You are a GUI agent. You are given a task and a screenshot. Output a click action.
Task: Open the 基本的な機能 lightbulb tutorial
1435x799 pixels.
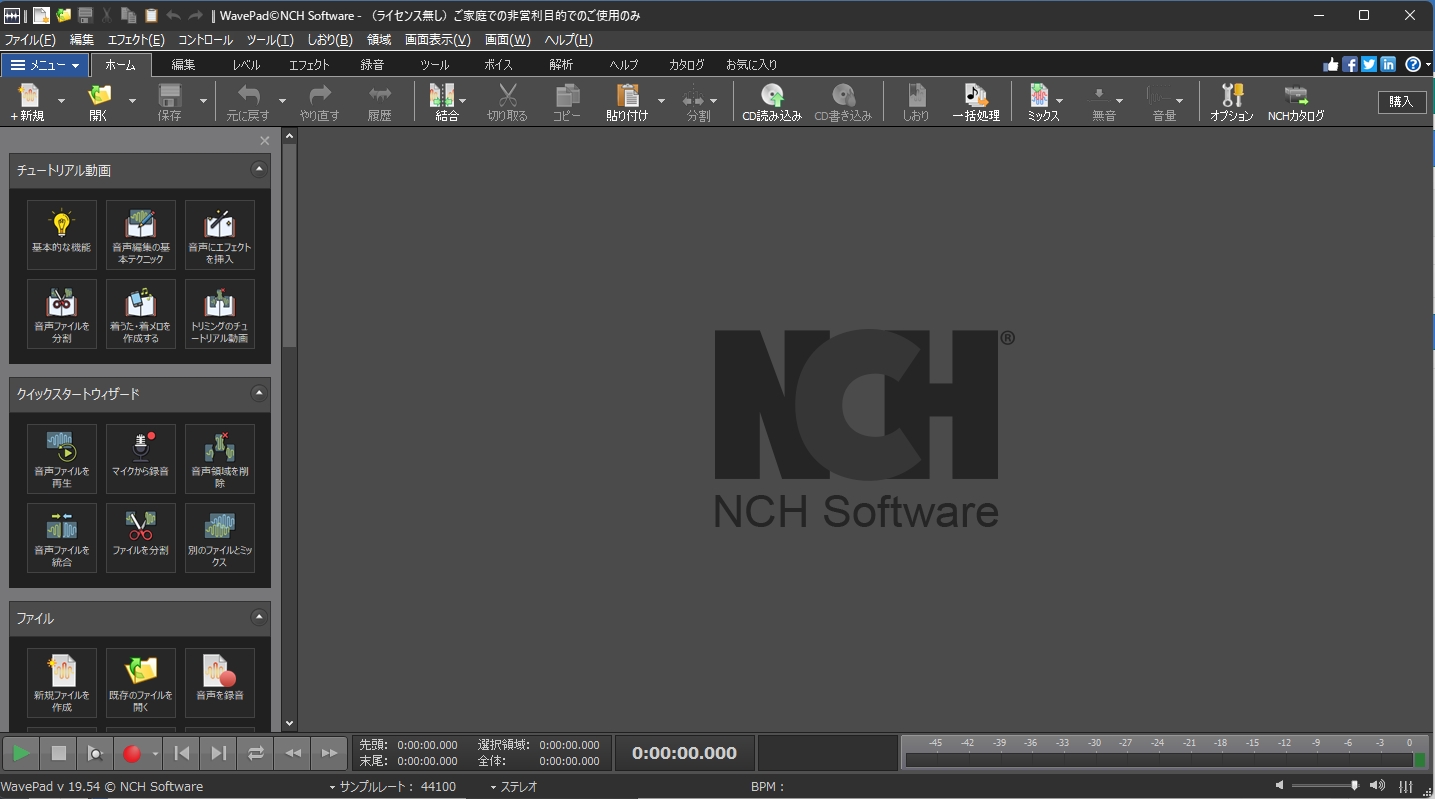pos(62,234)
